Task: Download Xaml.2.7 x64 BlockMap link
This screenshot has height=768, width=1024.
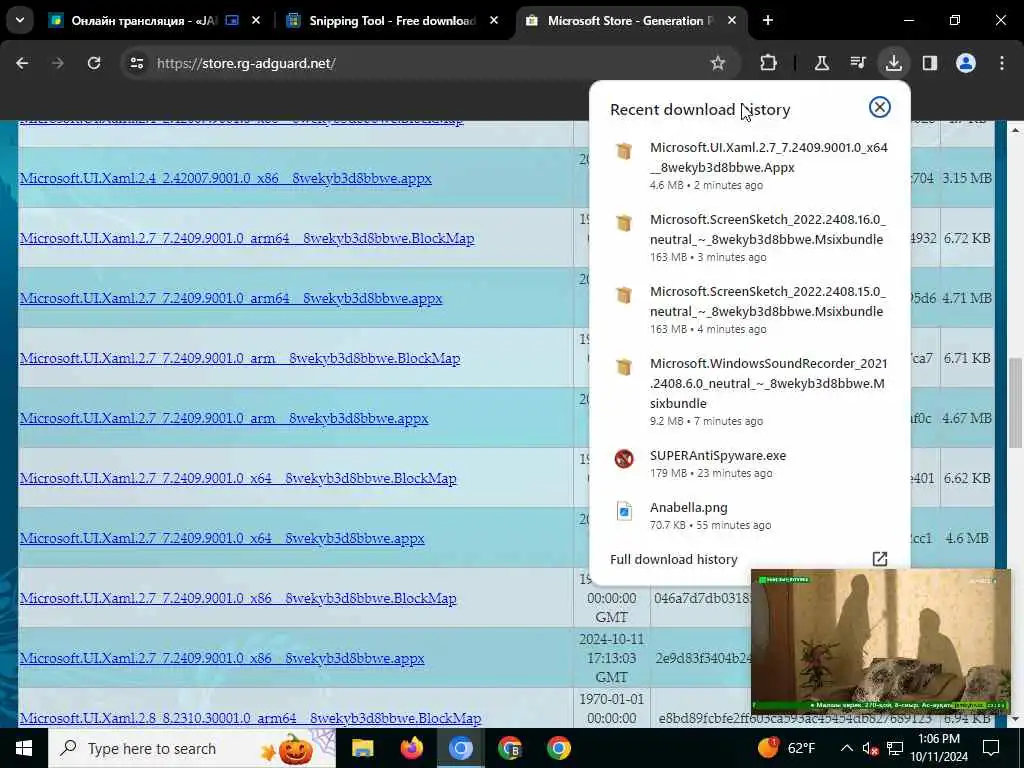Action: point(238,479)
